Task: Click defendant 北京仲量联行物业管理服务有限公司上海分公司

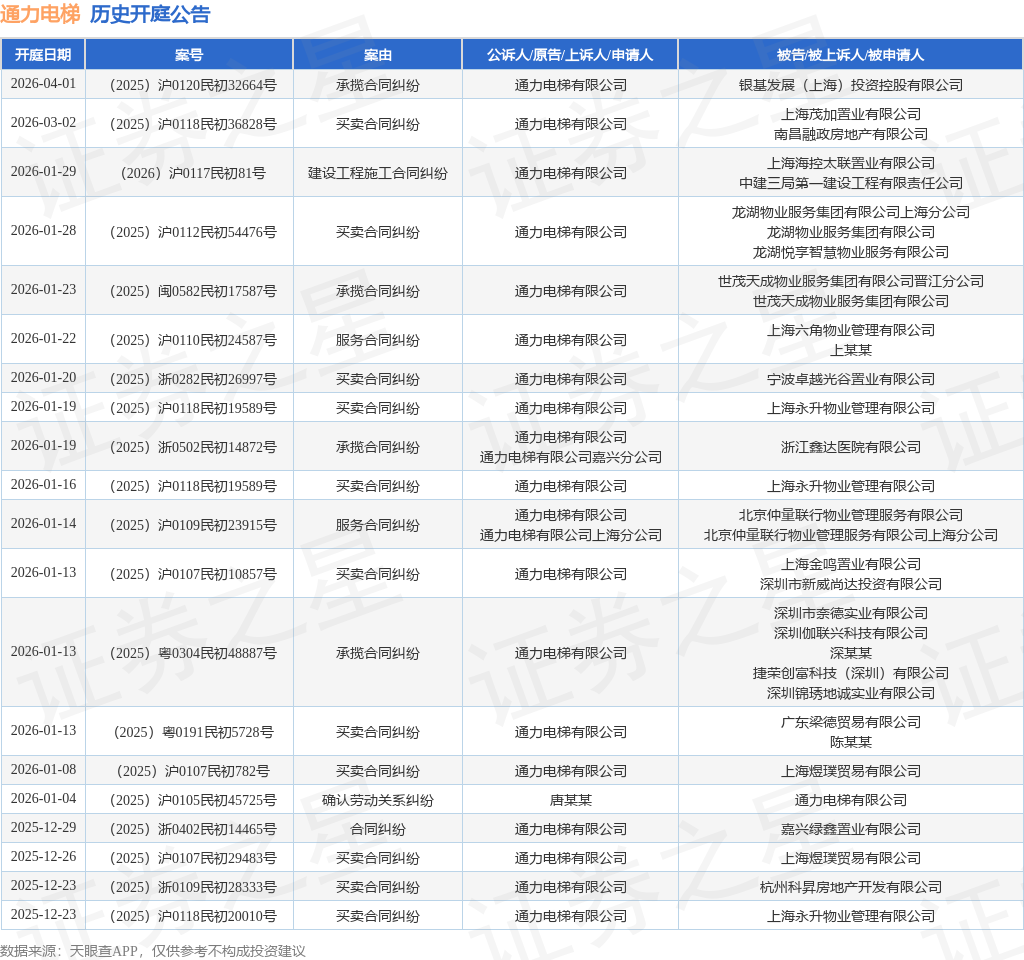Action: (x=850, y=535)
